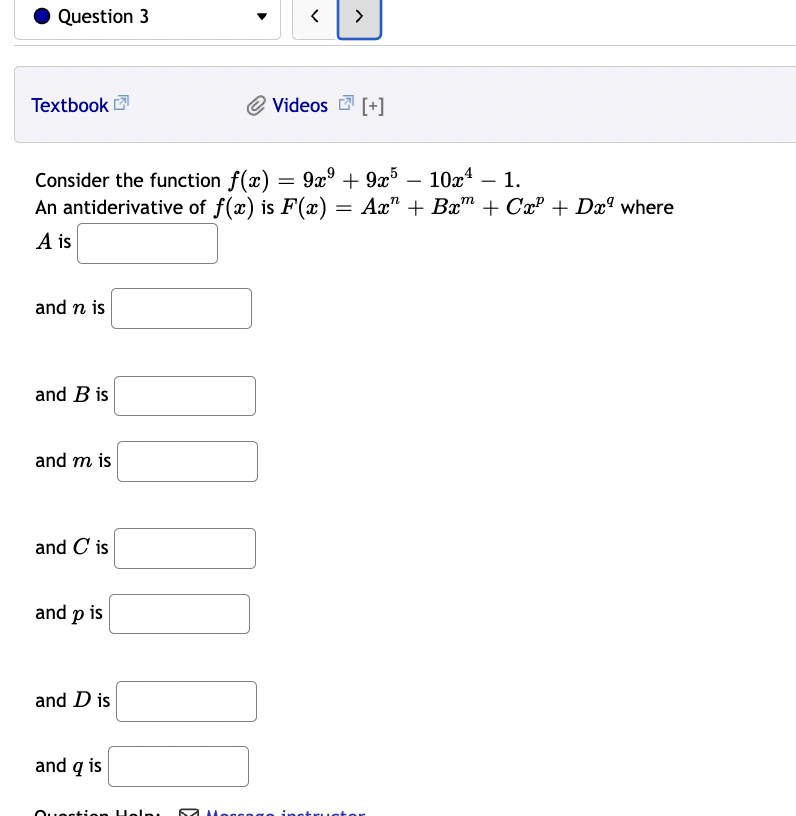The width and height of the screenshot is (796, 816).
Task: Open the Videos resource link
Action: click(x=298, y=105)
